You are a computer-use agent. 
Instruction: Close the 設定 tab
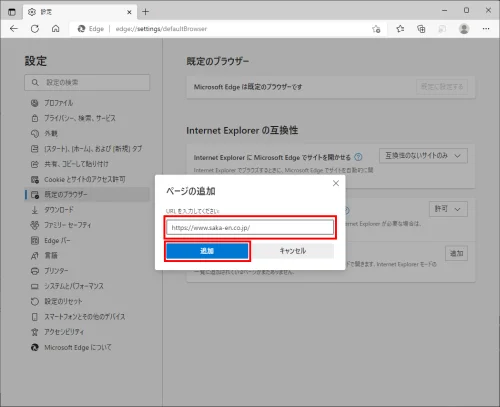tap(129, 12)
